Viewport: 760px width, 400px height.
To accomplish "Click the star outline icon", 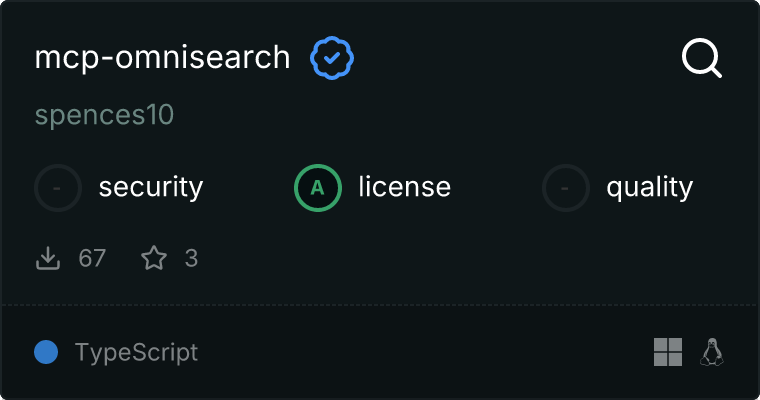I will 154,259.
